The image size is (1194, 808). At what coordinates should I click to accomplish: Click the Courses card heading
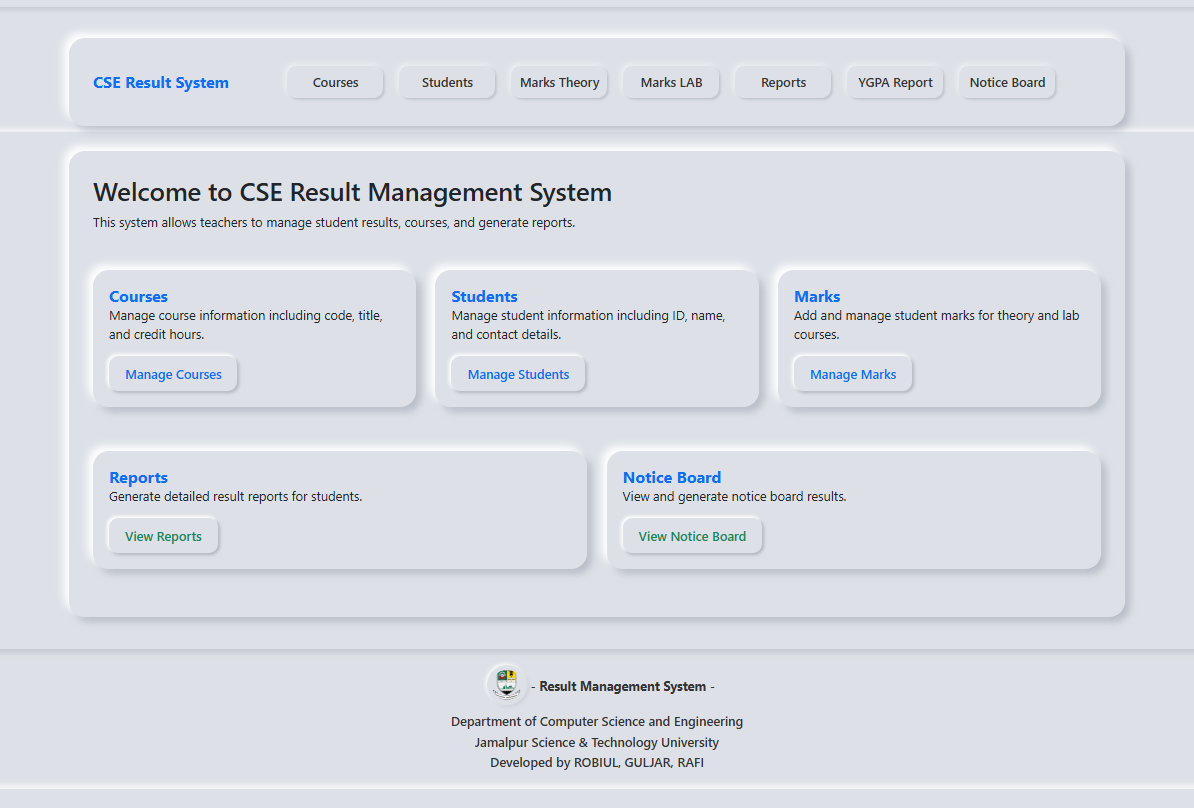tap(138, 297)
